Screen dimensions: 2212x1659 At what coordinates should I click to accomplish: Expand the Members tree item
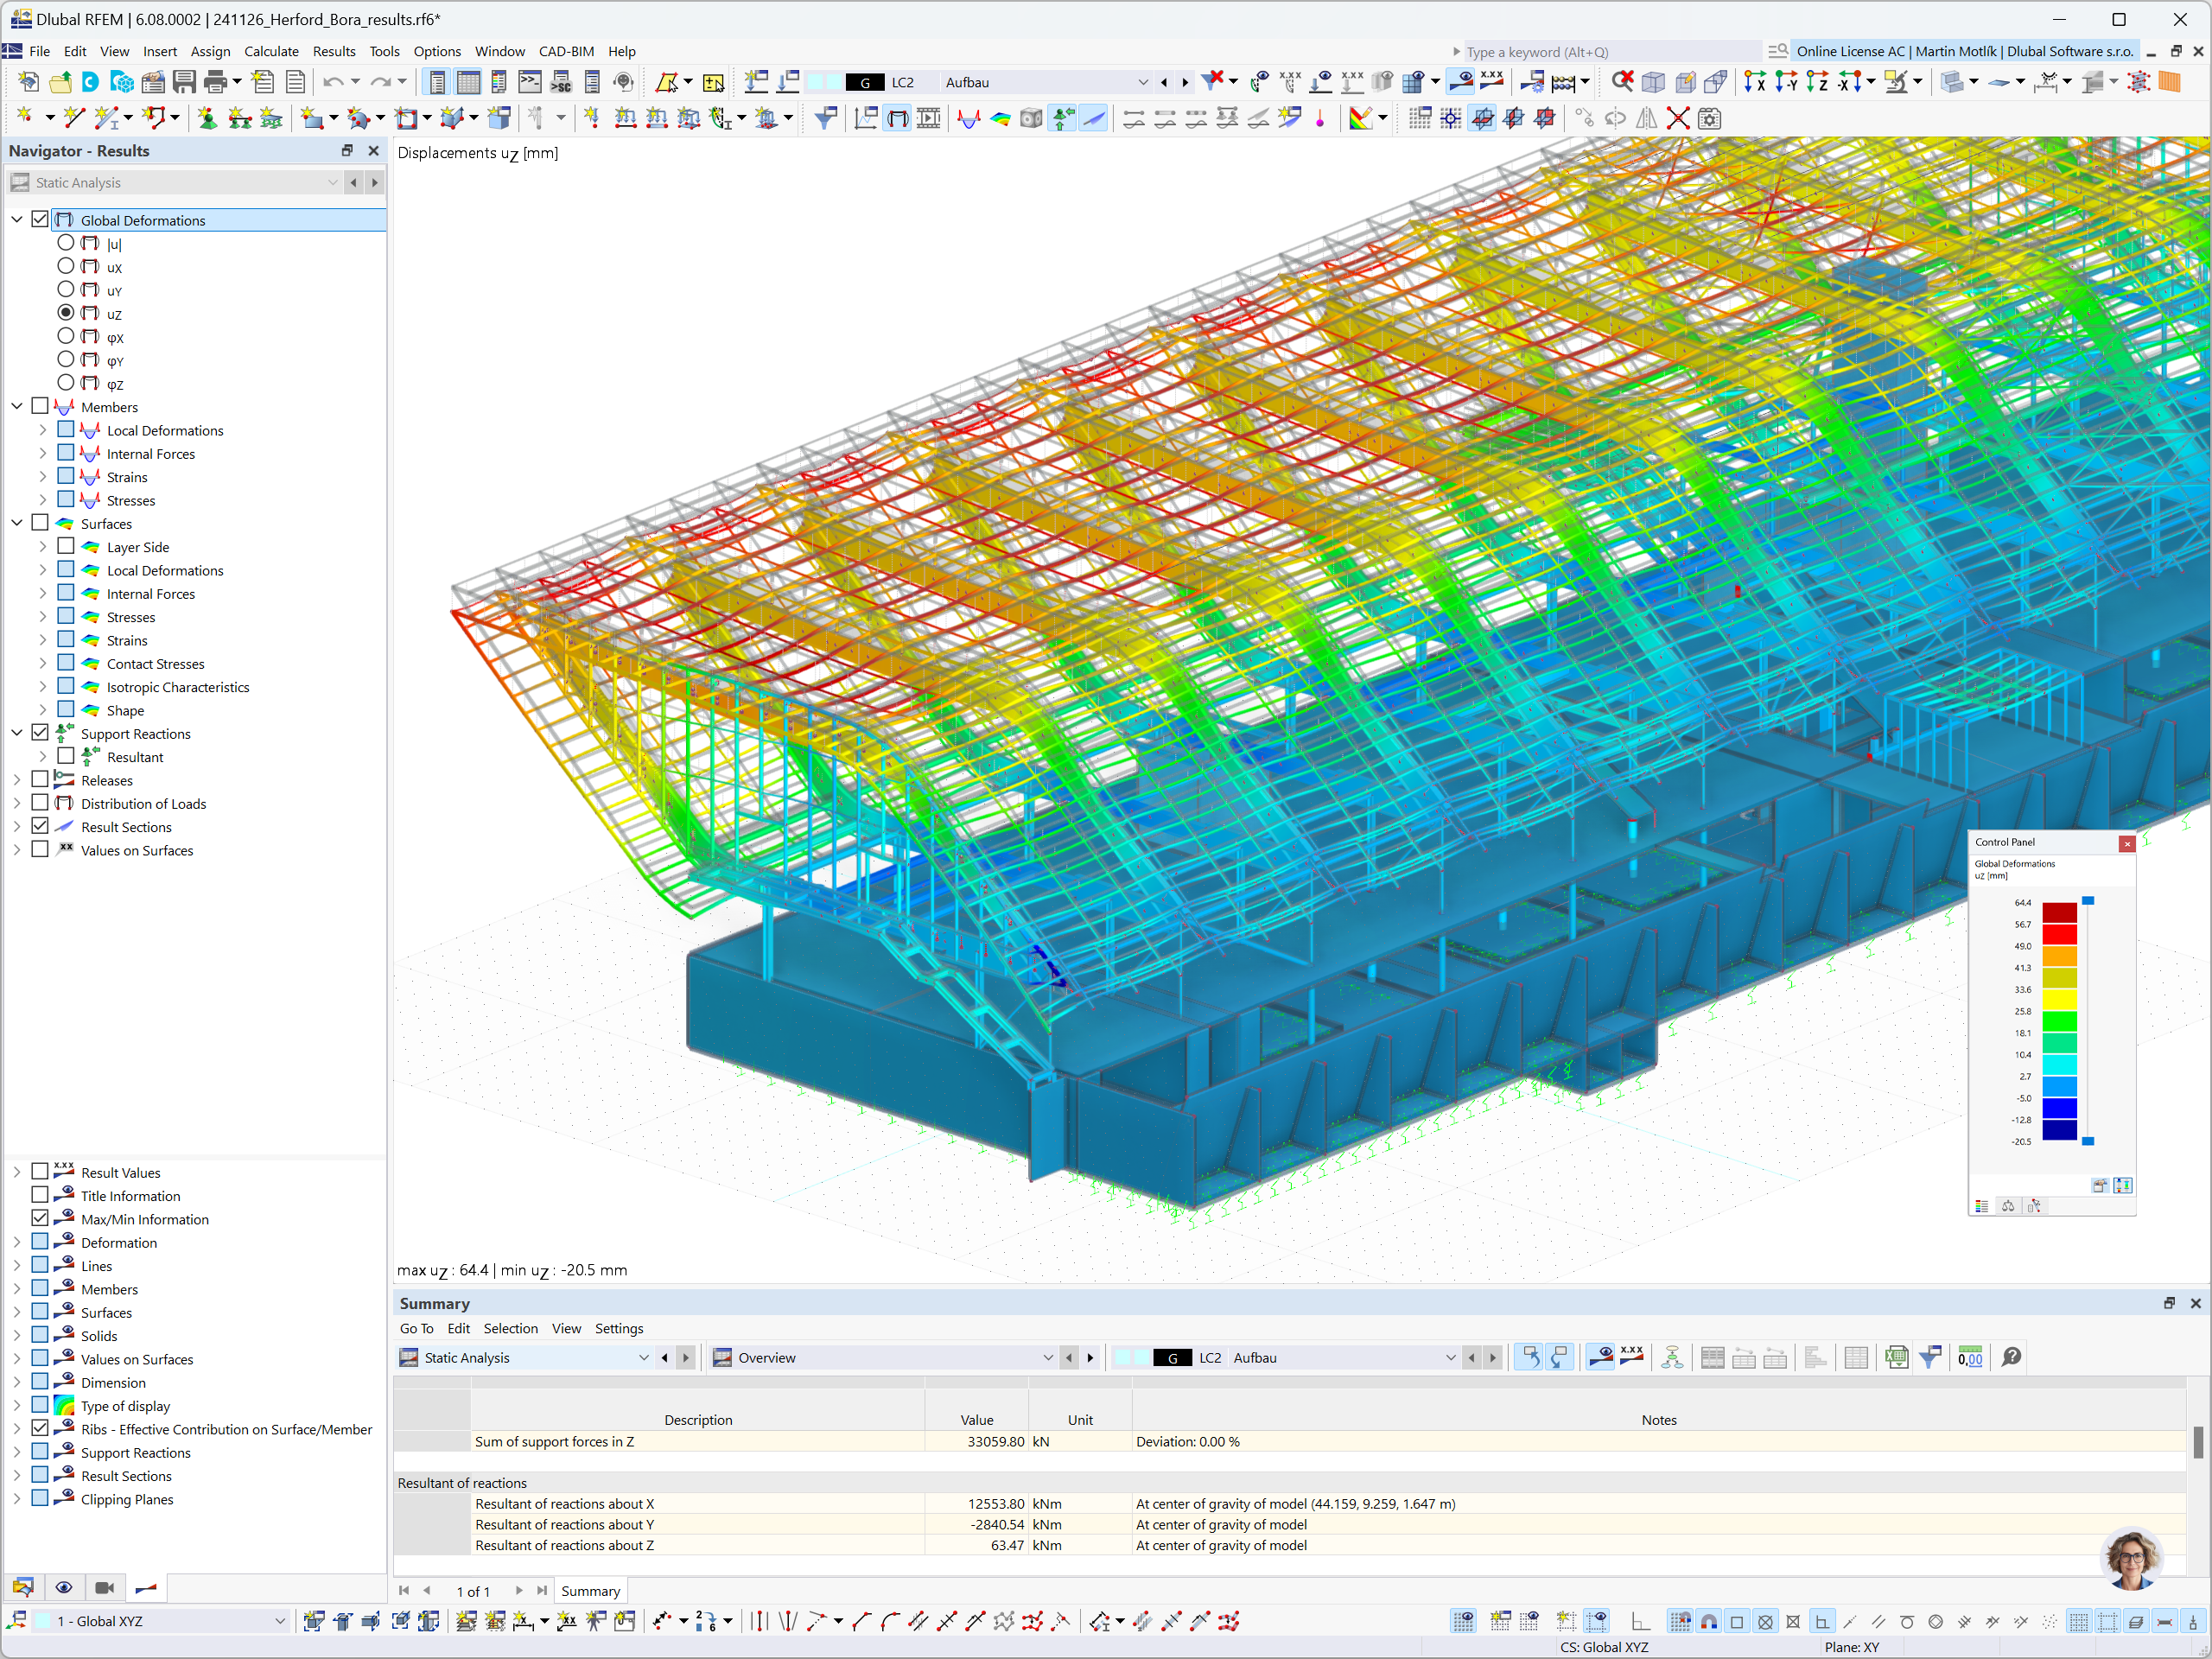click(x=17, y=404)
